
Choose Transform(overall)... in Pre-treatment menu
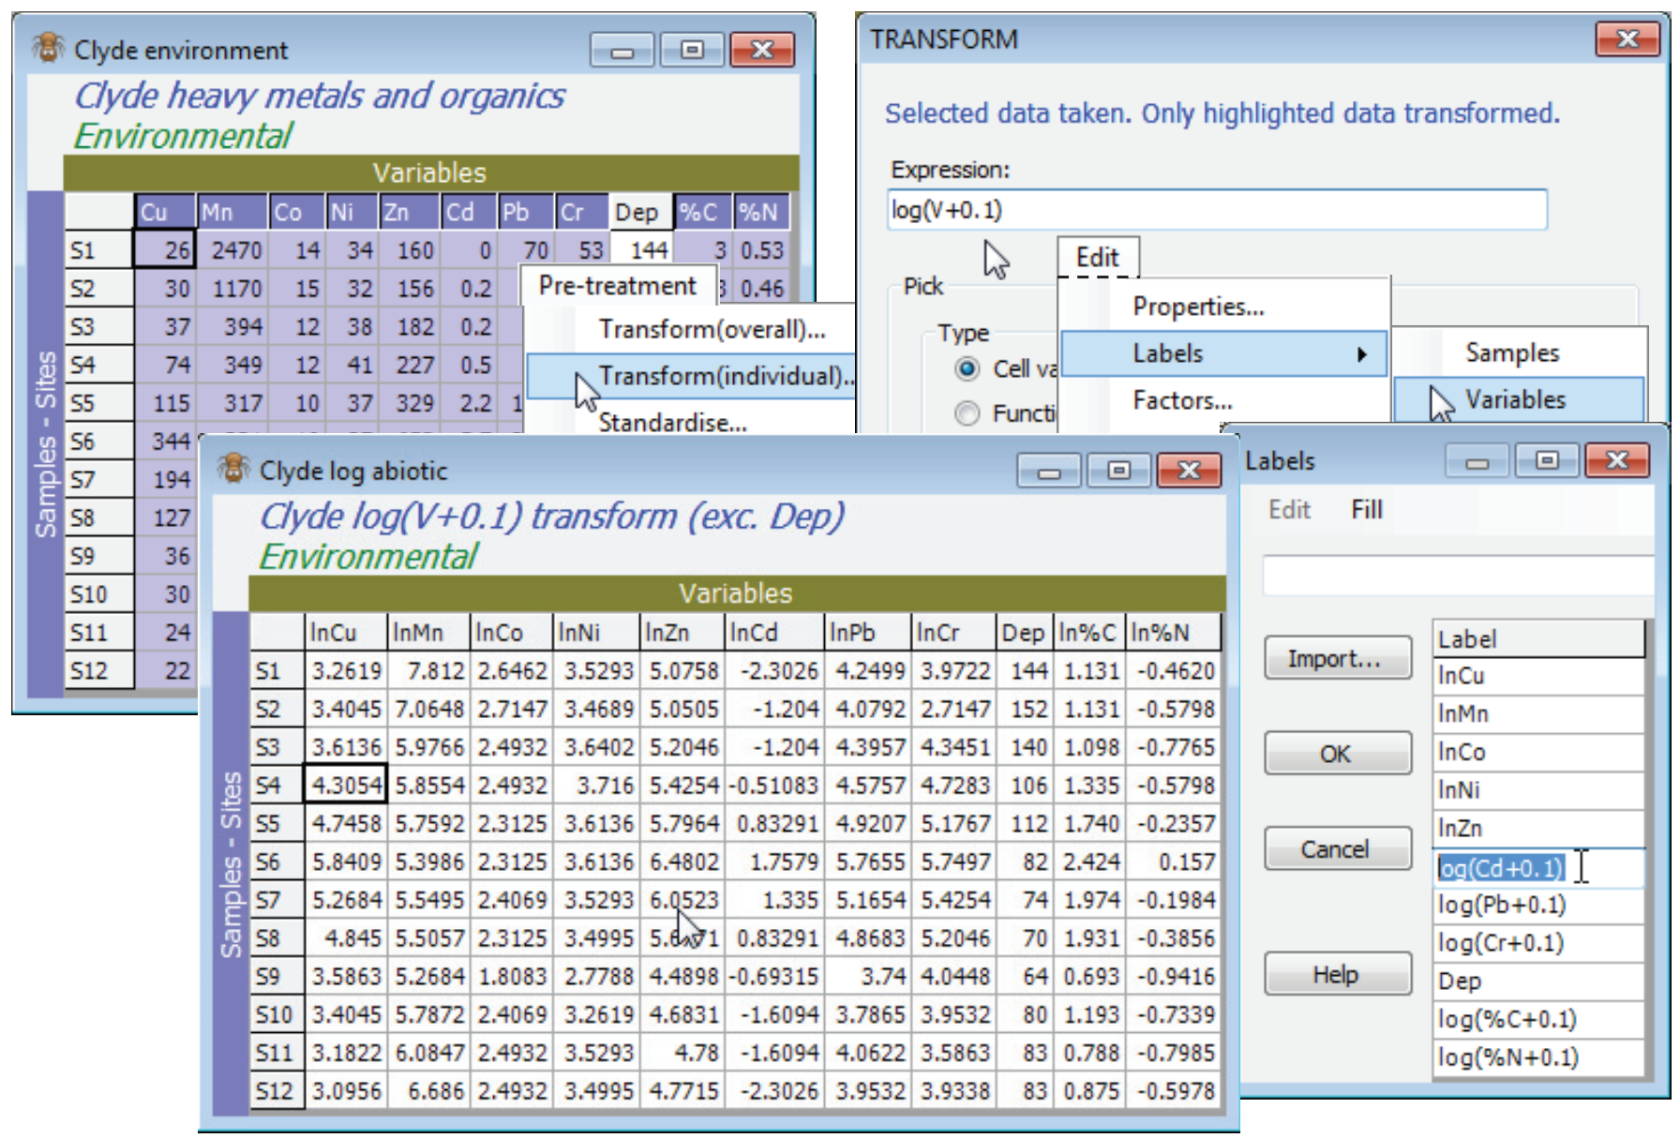pyautogui.click(x=712, y=329)
